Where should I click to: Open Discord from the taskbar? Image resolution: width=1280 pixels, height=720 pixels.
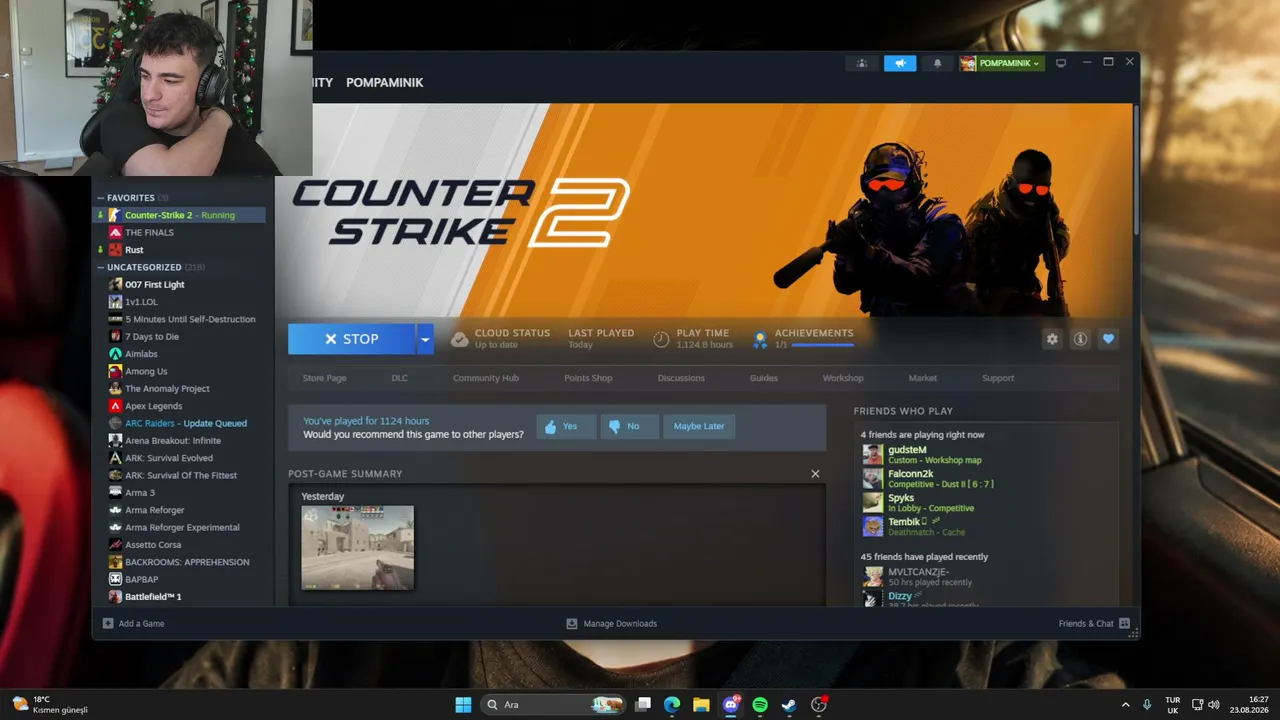tap(731, 705)
